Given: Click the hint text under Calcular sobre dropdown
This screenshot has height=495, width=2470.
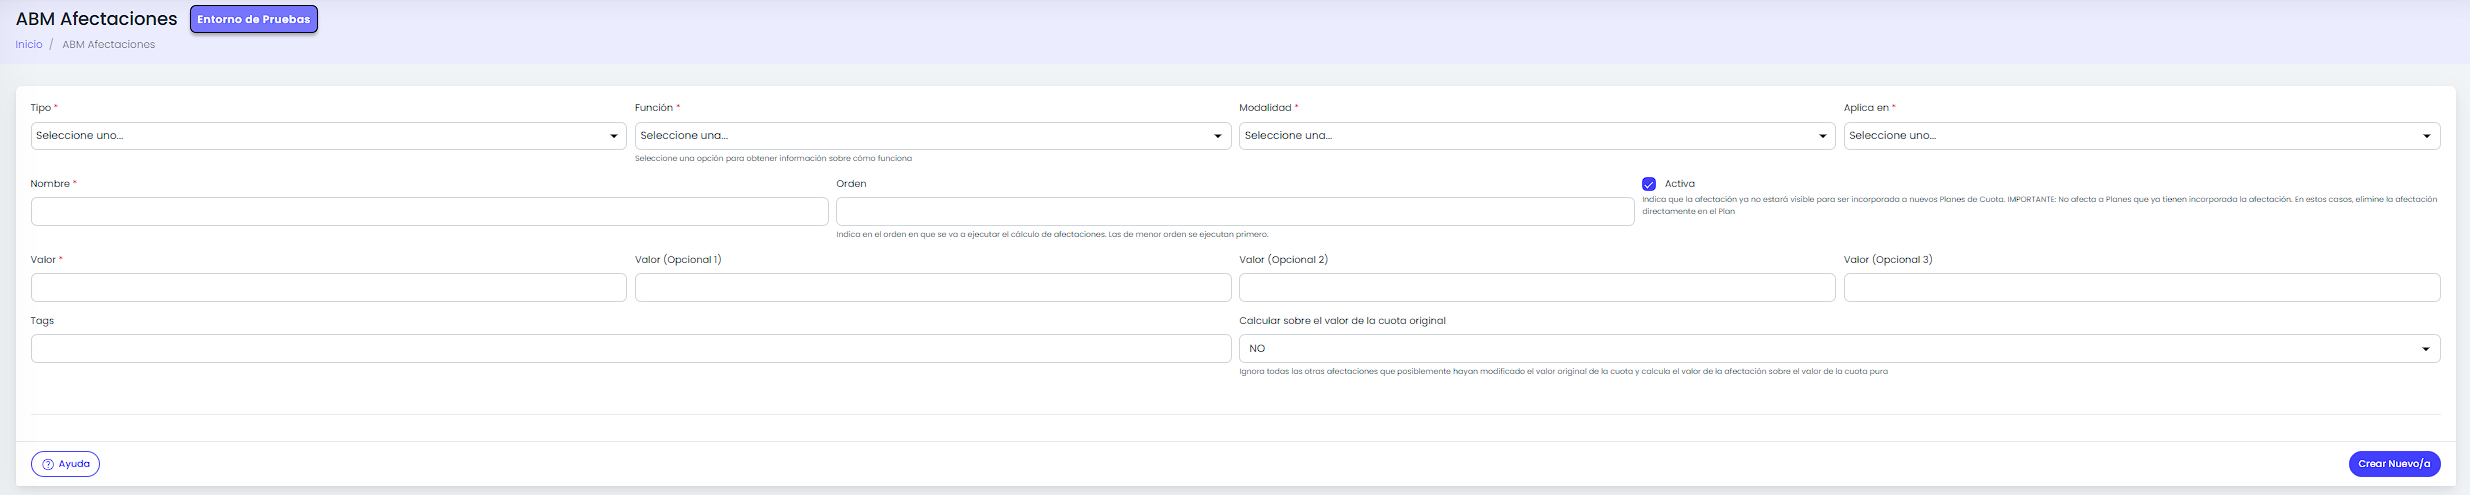Looking at the screenshot, I should click(x=1563, y=372).
